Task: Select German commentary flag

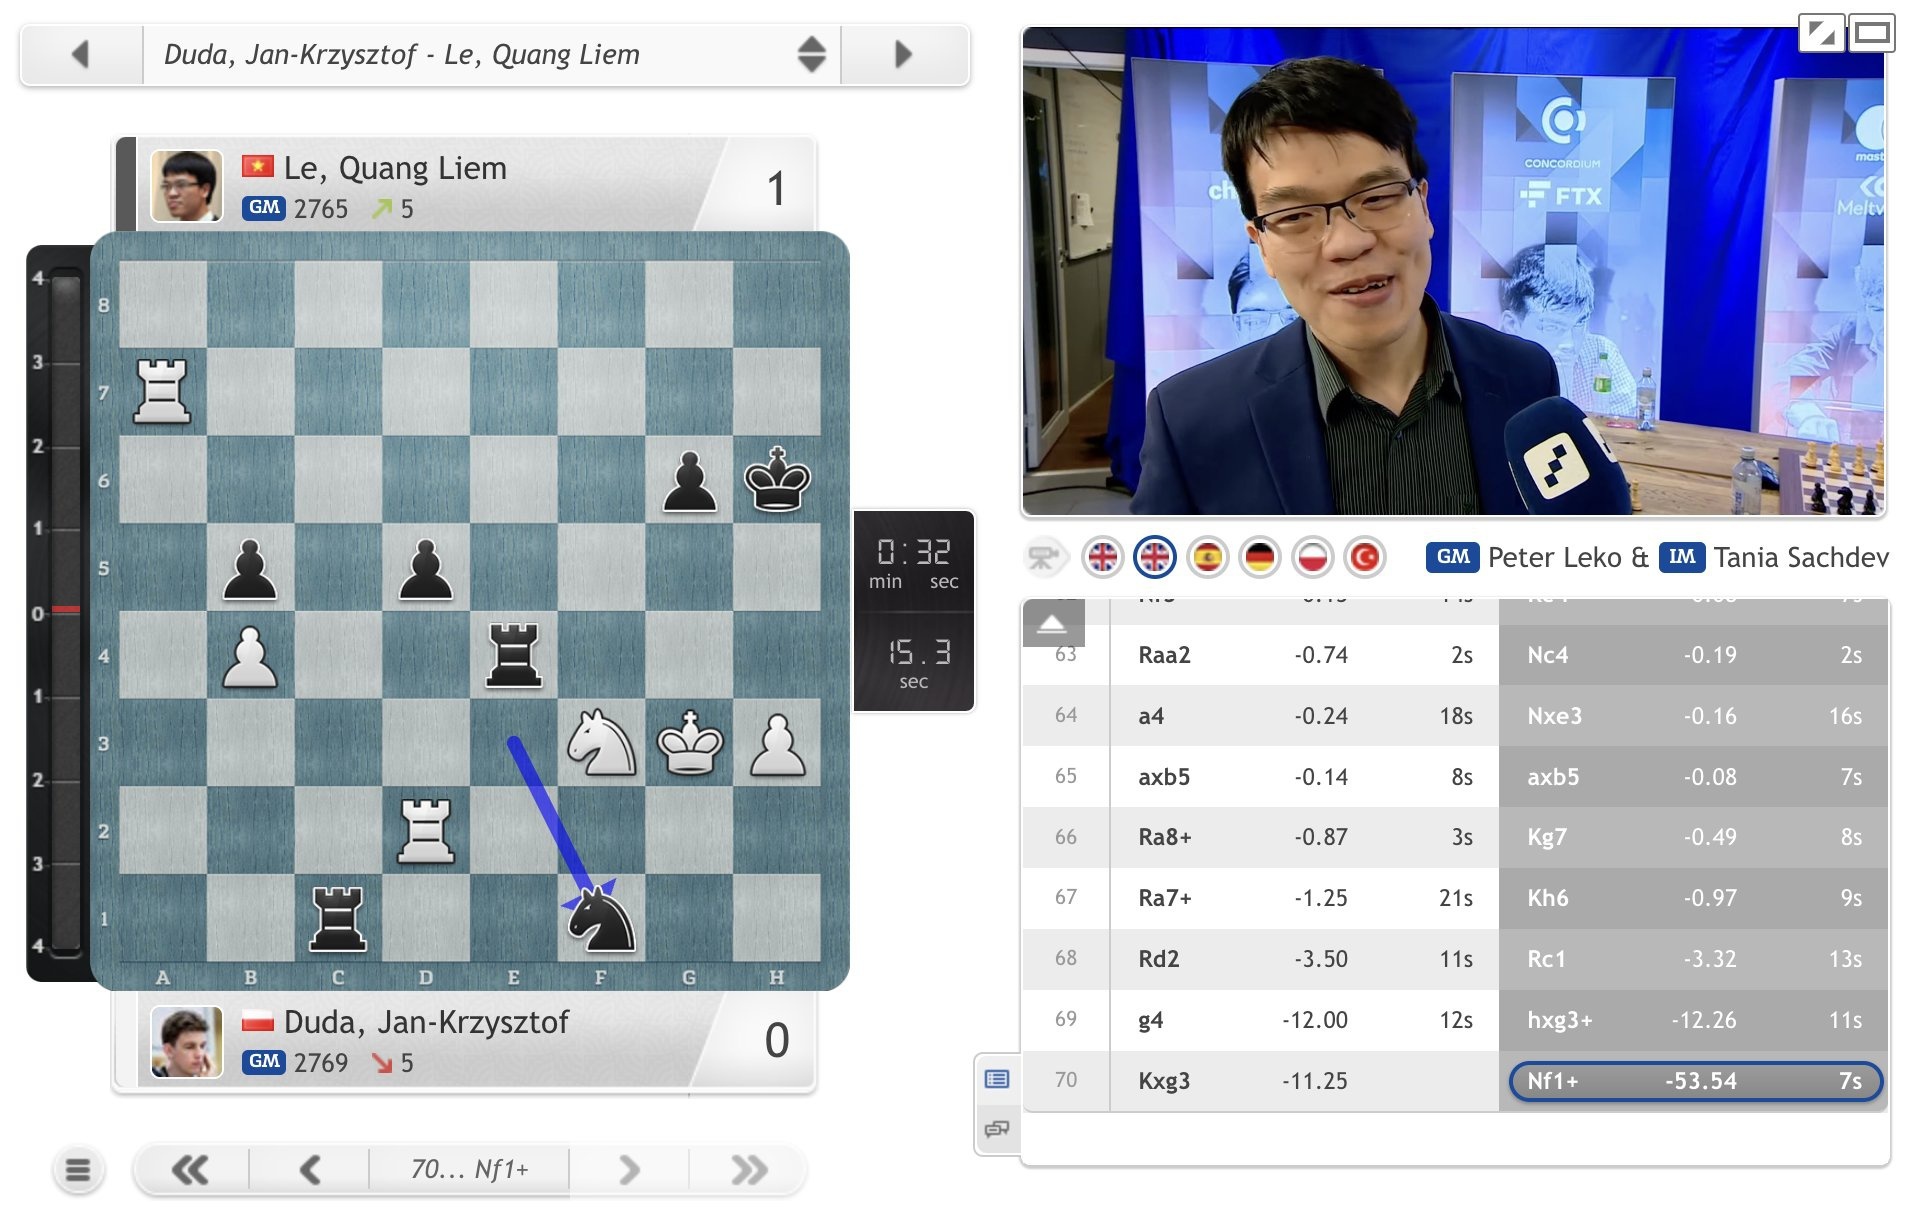Action: [1259, 557]
